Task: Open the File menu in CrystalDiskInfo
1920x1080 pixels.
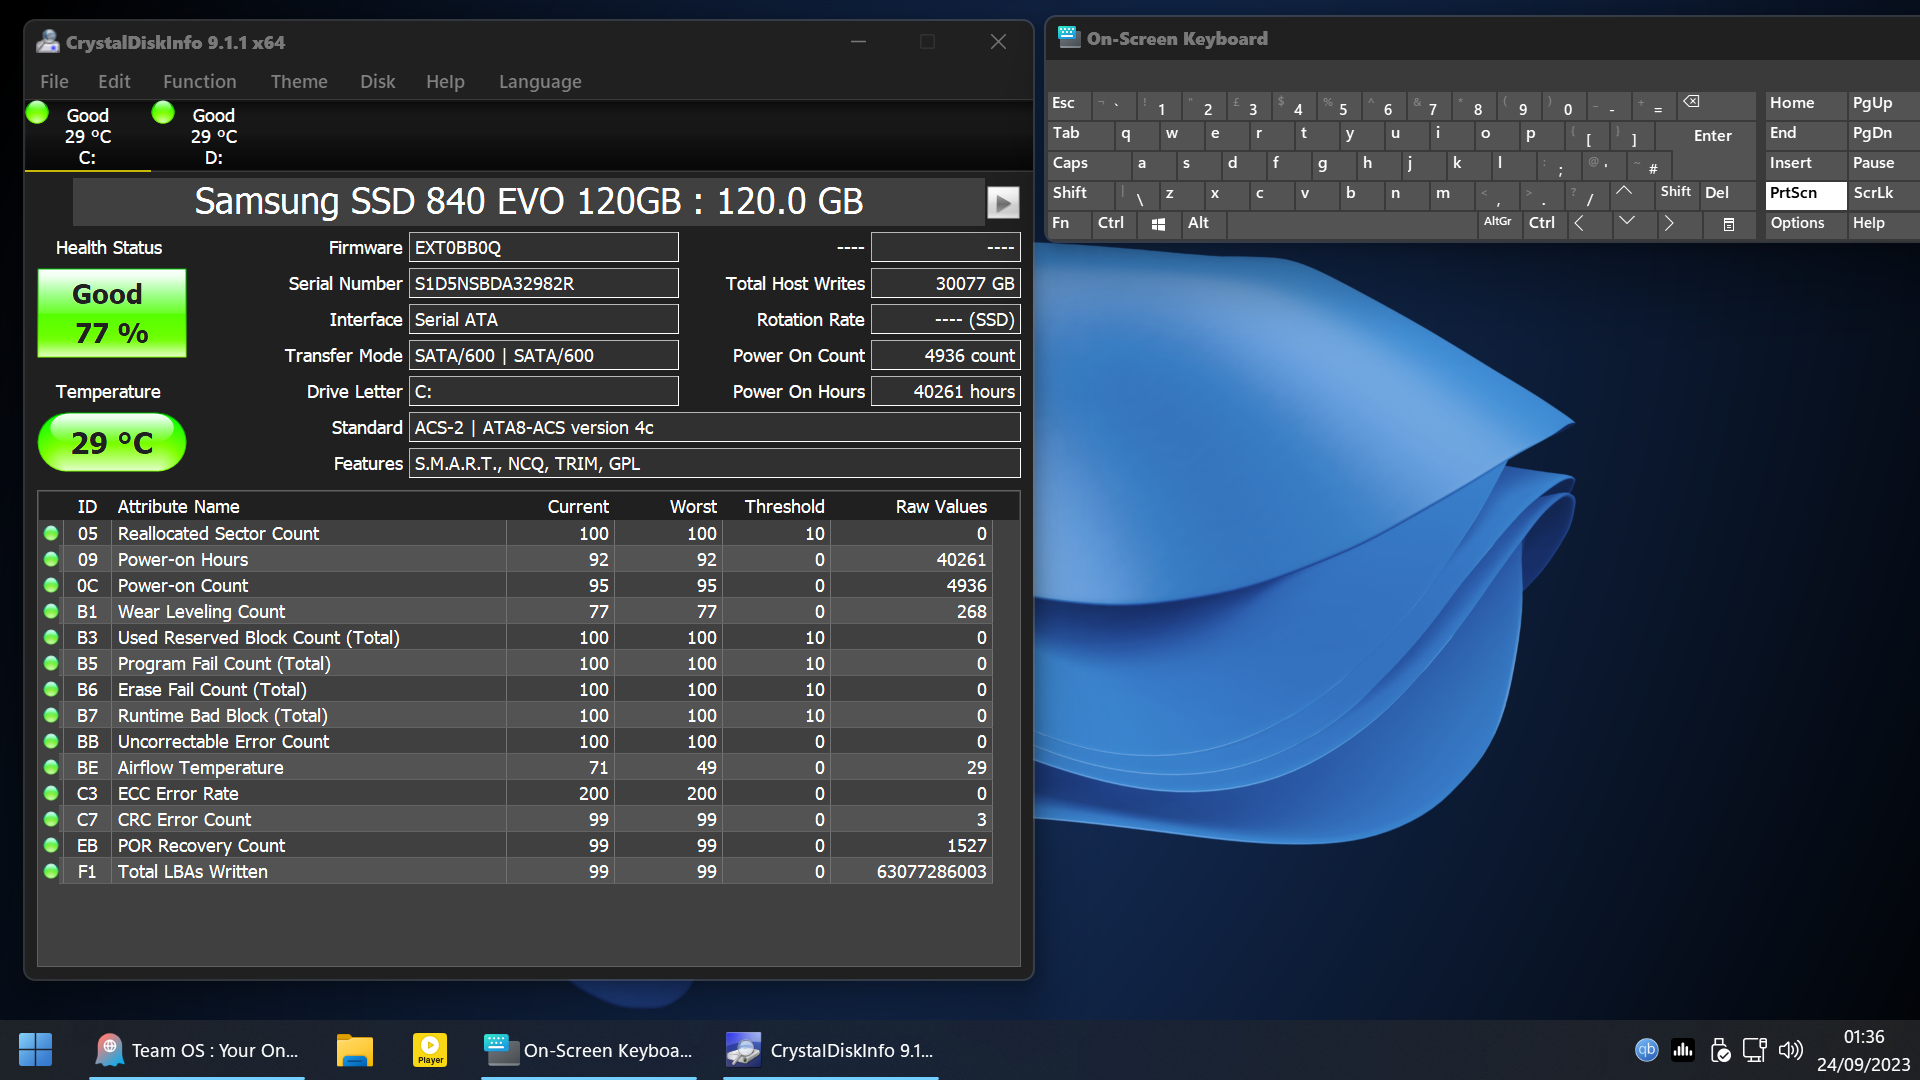Action: pos(54,82)
